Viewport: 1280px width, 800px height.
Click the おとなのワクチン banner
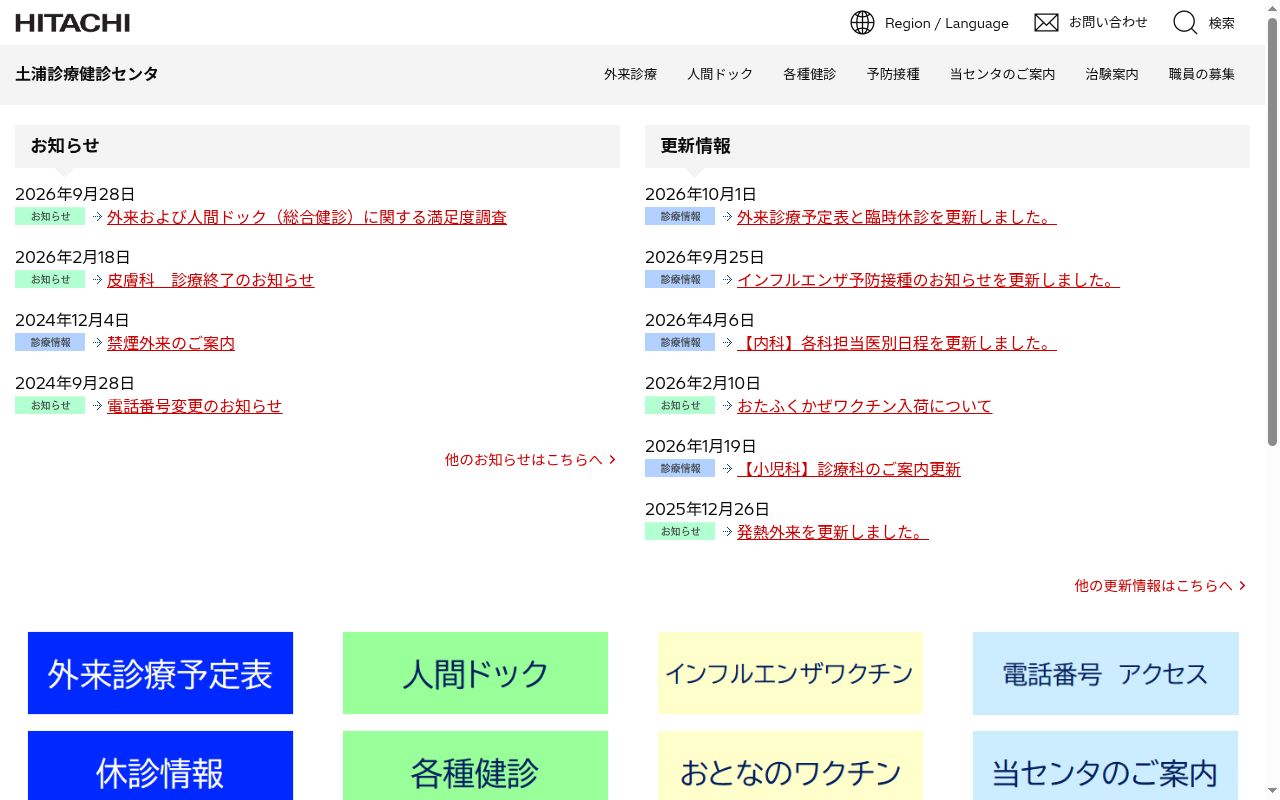click(x=790, y=766)
